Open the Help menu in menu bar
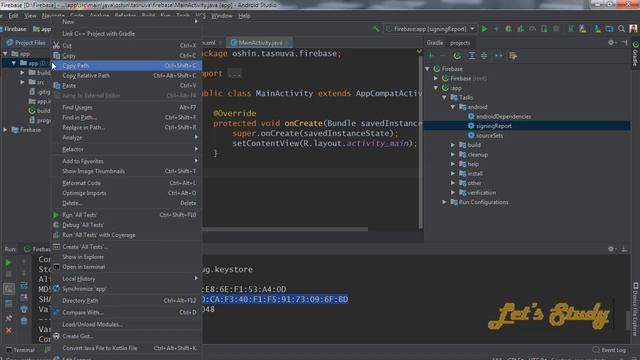Image resolution: width=640 pixels, height=360 pixels. click(x=244, y=16)
